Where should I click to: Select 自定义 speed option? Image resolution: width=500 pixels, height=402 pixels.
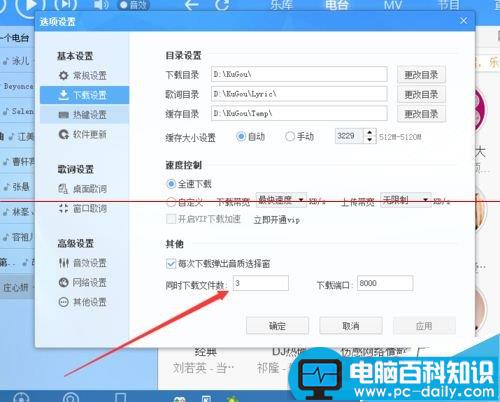(x=185, y=202)
